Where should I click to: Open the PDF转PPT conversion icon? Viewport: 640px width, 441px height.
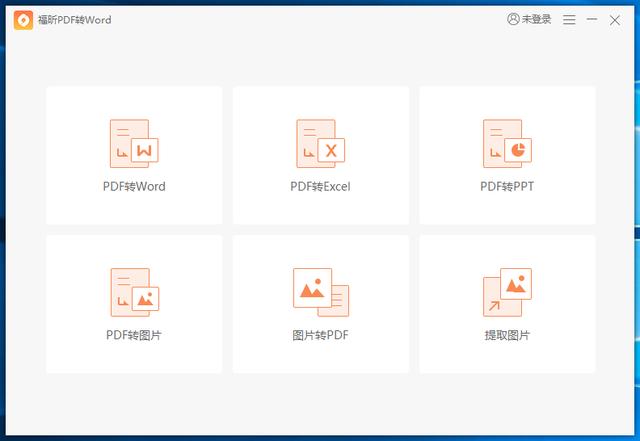[x=507, y=144]
